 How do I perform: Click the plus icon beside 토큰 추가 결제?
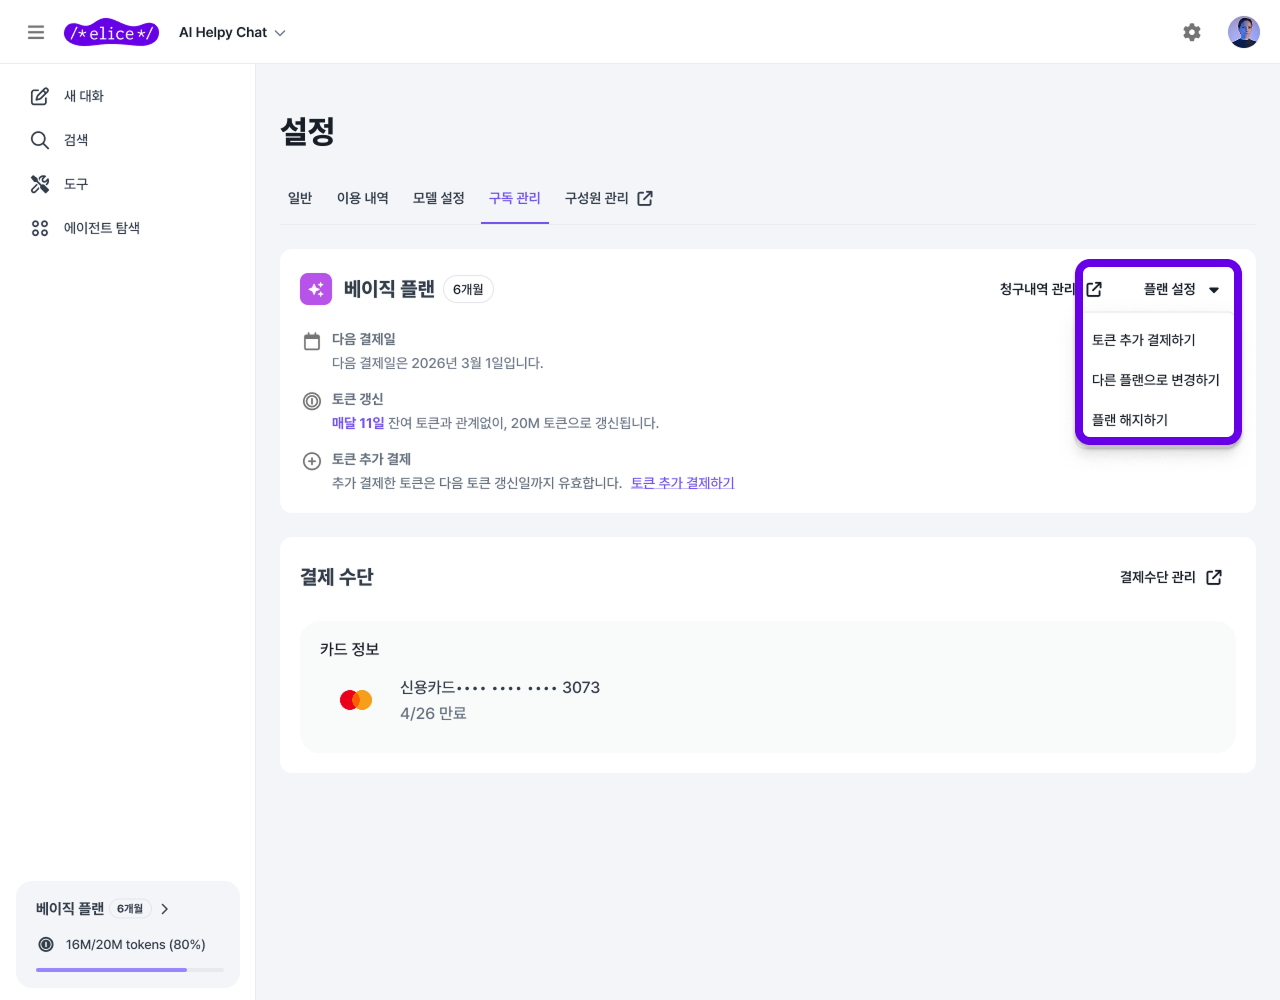pos(311,460)
